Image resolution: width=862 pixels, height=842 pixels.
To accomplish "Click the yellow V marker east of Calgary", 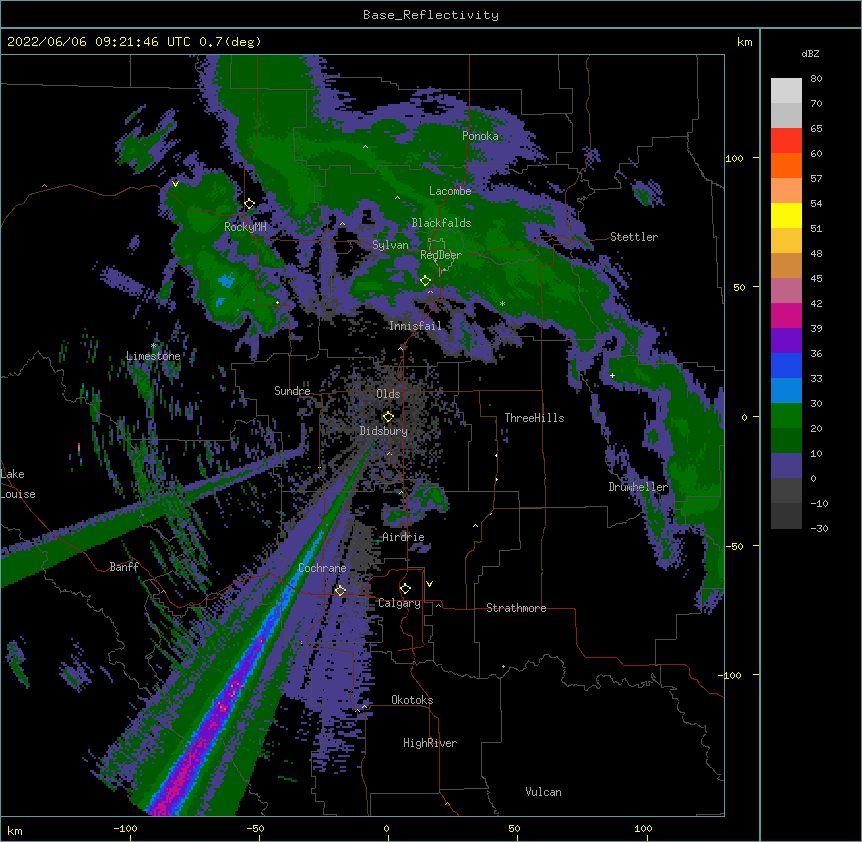I will [429, 584].
